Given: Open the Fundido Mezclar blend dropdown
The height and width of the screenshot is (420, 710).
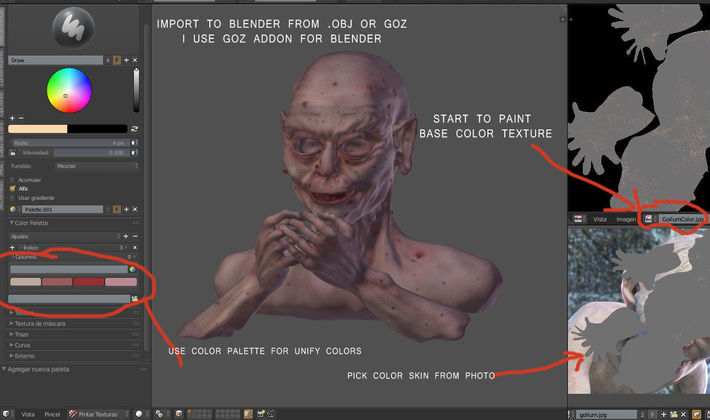Looking at the screenshot, I should tap(96, 166).
